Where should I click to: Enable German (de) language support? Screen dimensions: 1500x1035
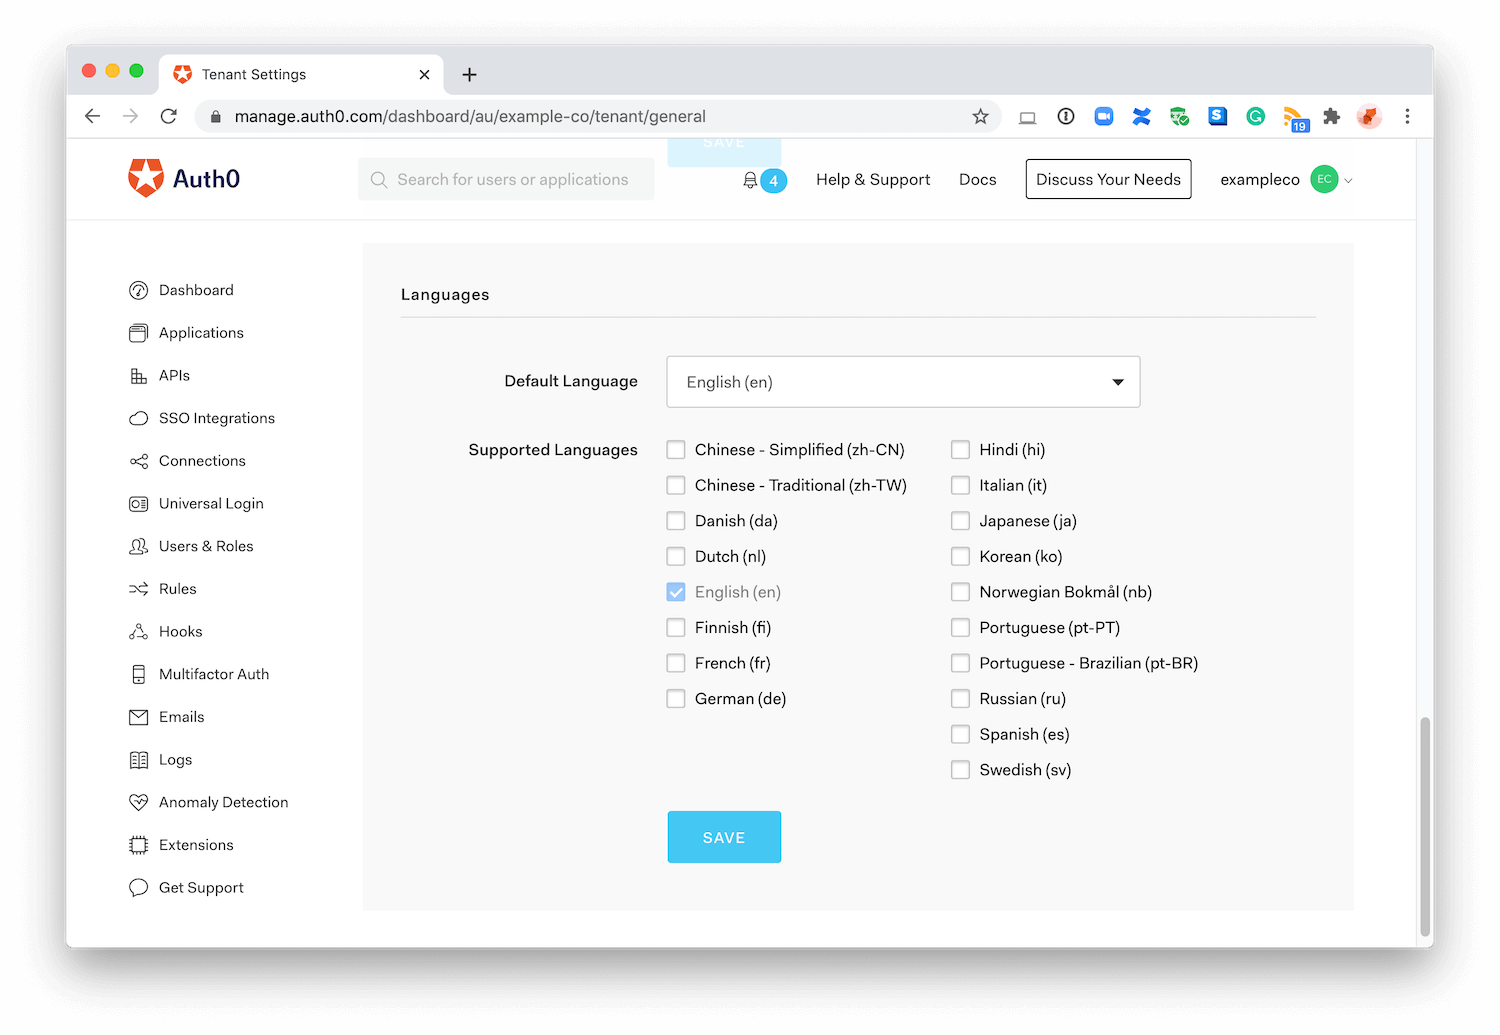tap(676, 699)
